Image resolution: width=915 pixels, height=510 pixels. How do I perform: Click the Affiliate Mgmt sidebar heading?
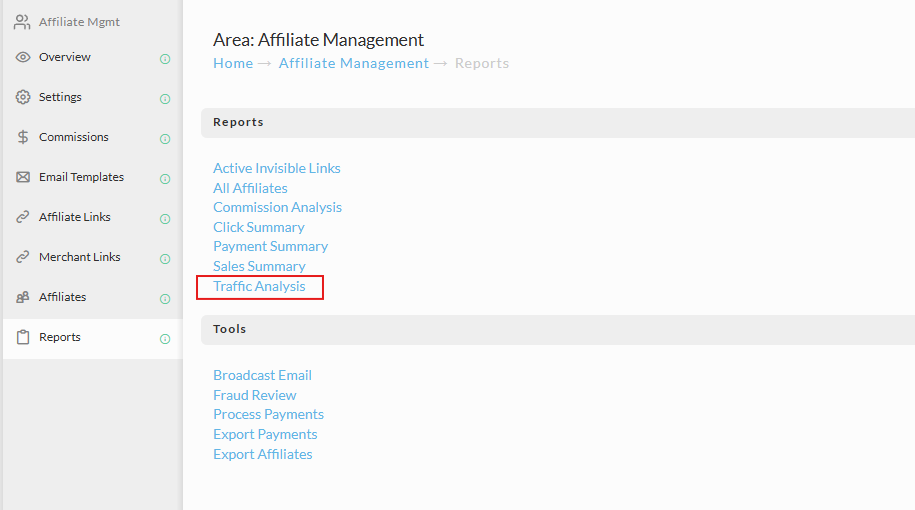79,22
